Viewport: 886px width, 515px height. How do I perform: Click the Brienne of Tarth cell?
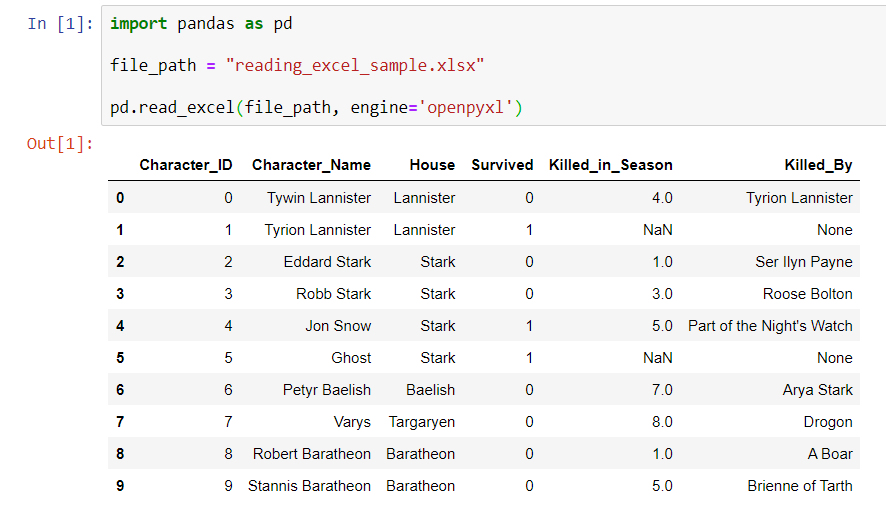click(800, 486)
